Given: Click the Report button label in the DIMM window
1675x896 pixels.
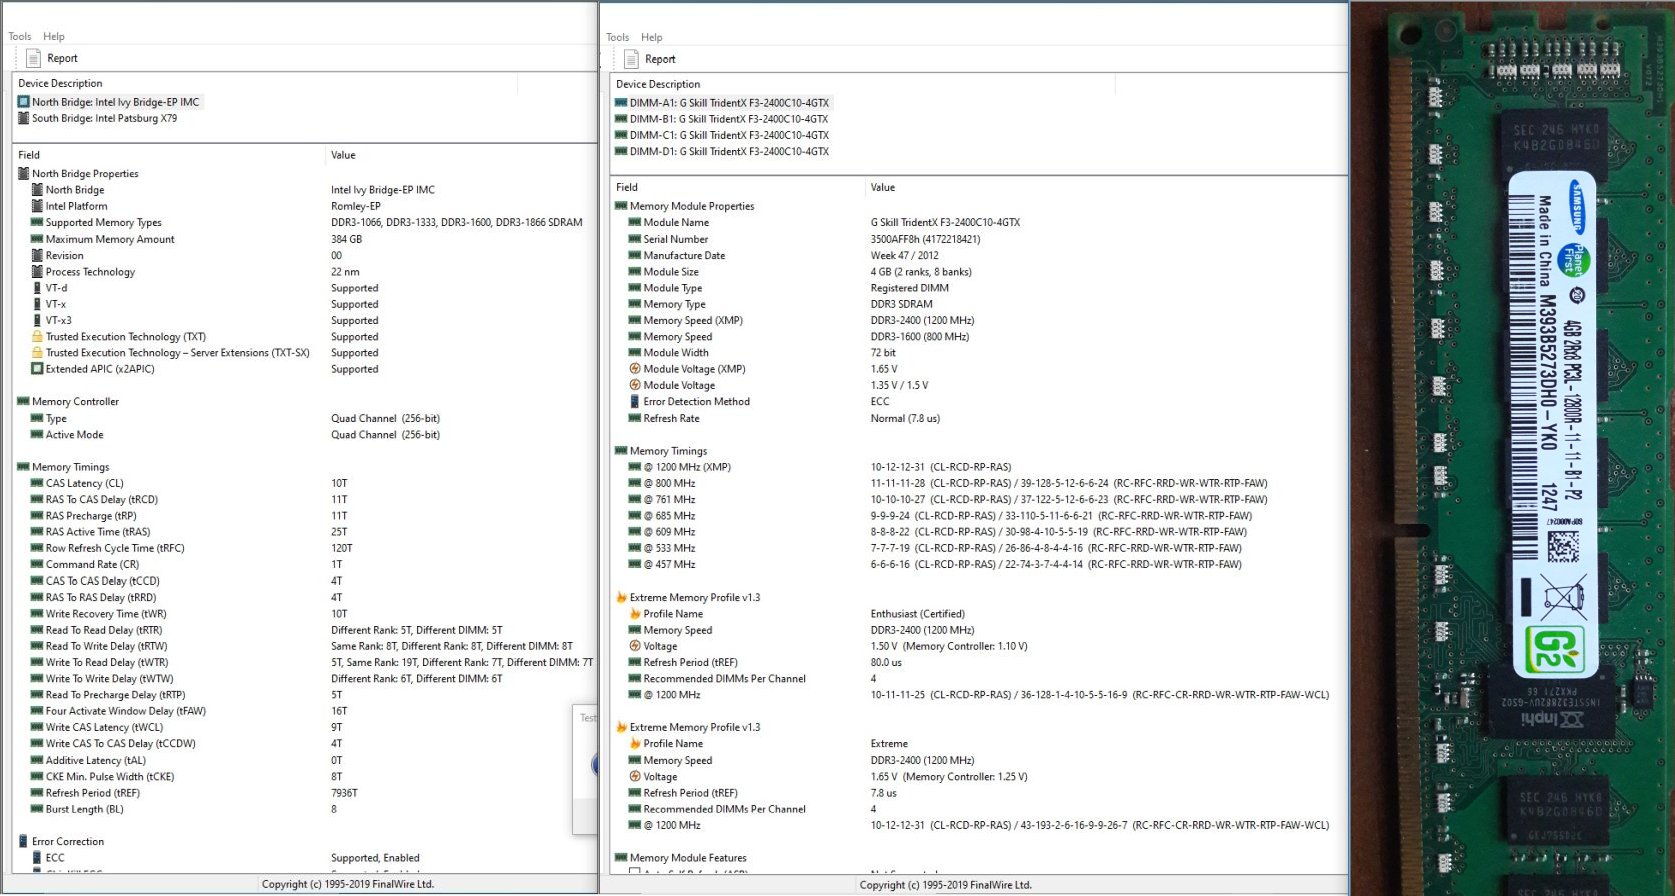Looking at the screenshot, I should click(x=660, y=59).
